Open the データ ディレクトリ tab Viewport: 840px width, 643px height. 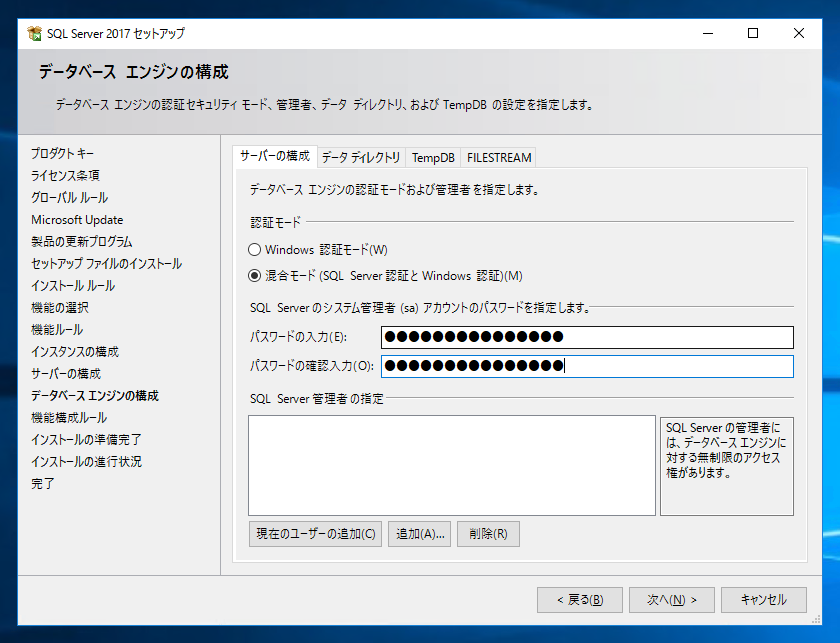361,158
